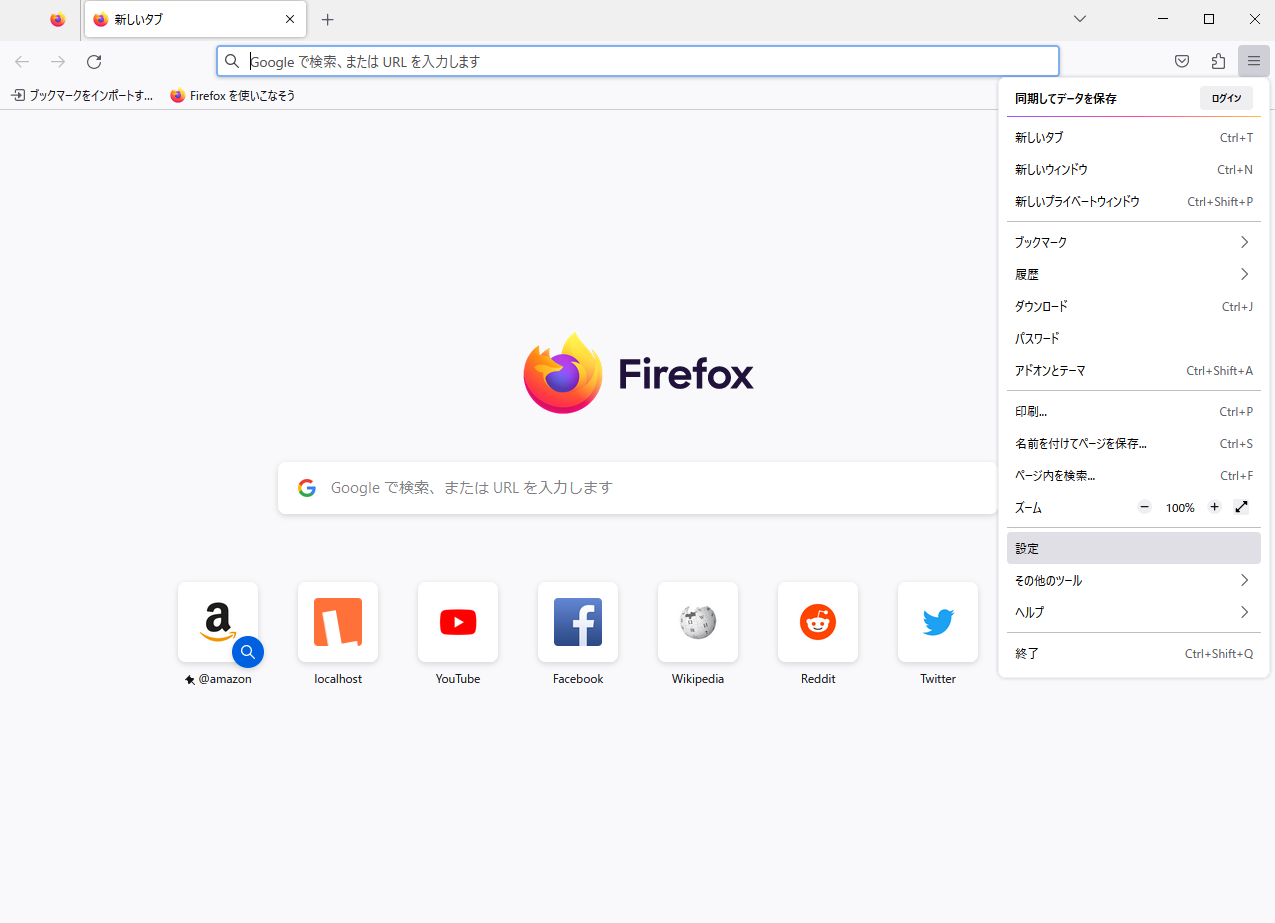
Task: Expand ヘルプ submenu
Action: point(1134,612)
